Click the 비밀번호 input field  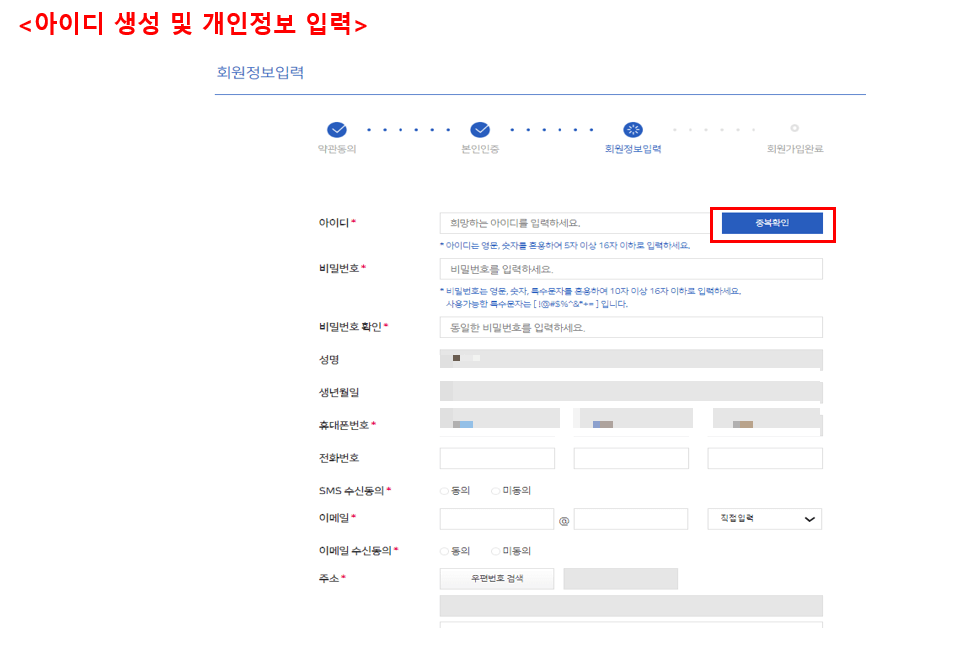coord(630,268)
